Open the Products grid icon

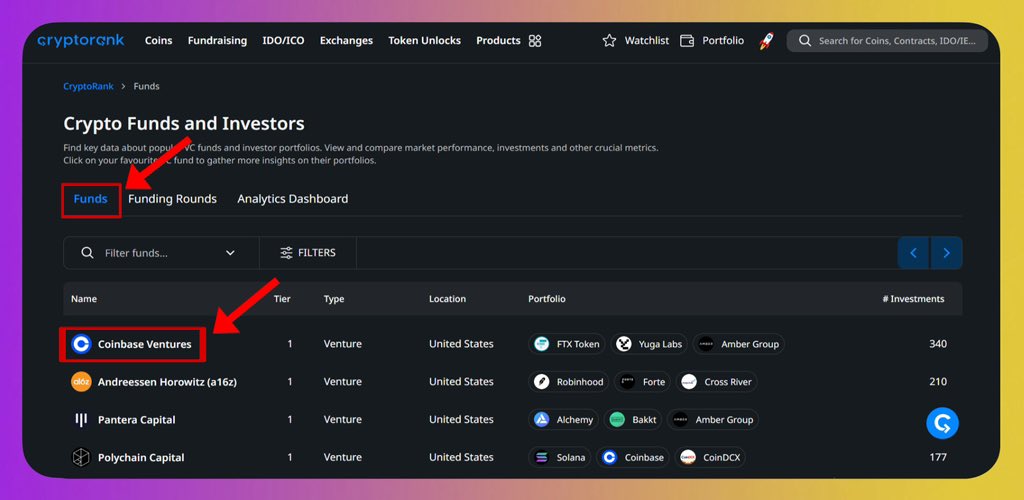point(535,40)
